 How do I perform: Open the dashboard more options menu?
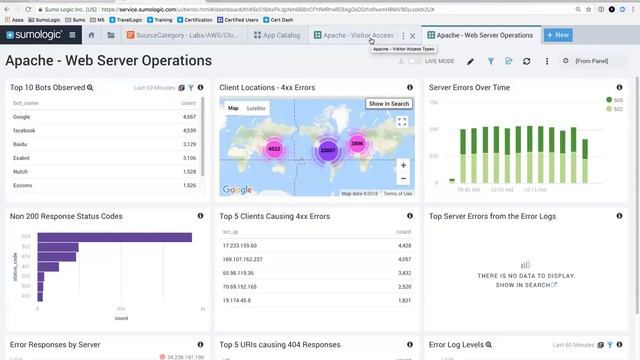(x=547, y=61)
